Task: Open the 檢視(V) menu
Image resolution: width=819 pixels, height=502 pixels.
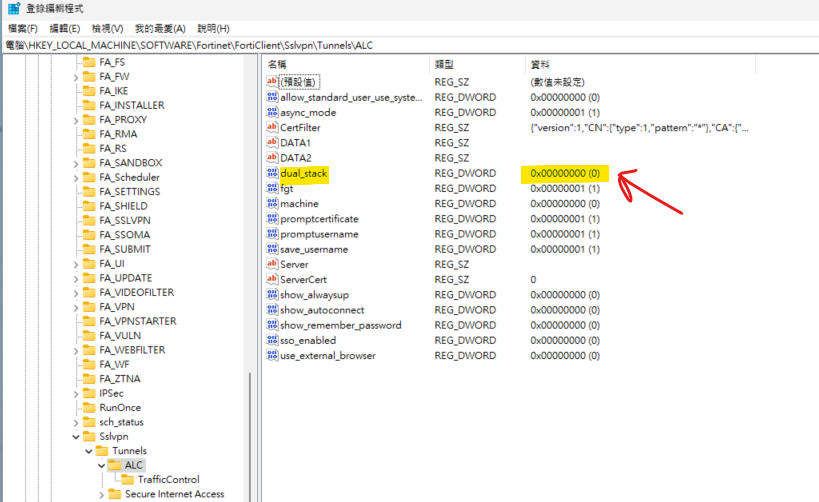Action: [107, 29]
